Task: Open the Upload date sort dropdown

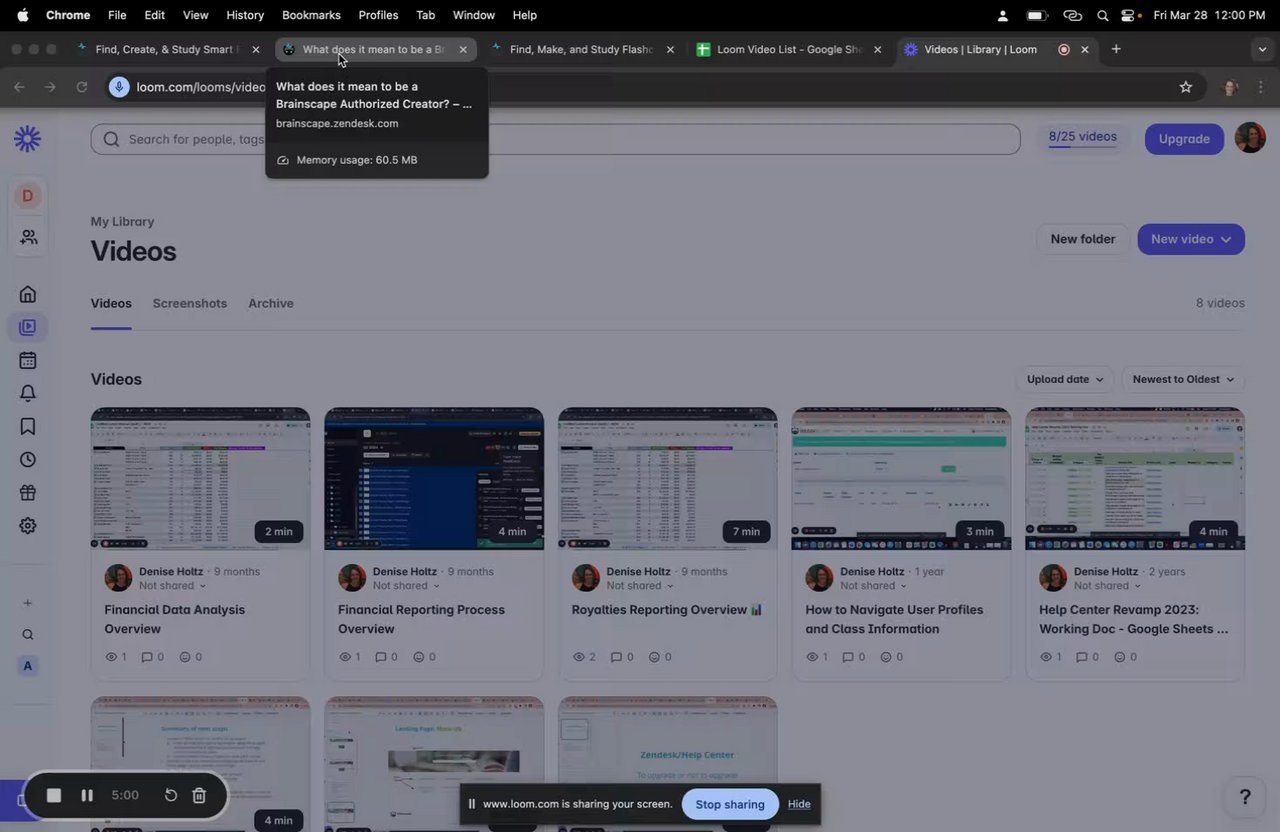Action: click(1065, 379)
